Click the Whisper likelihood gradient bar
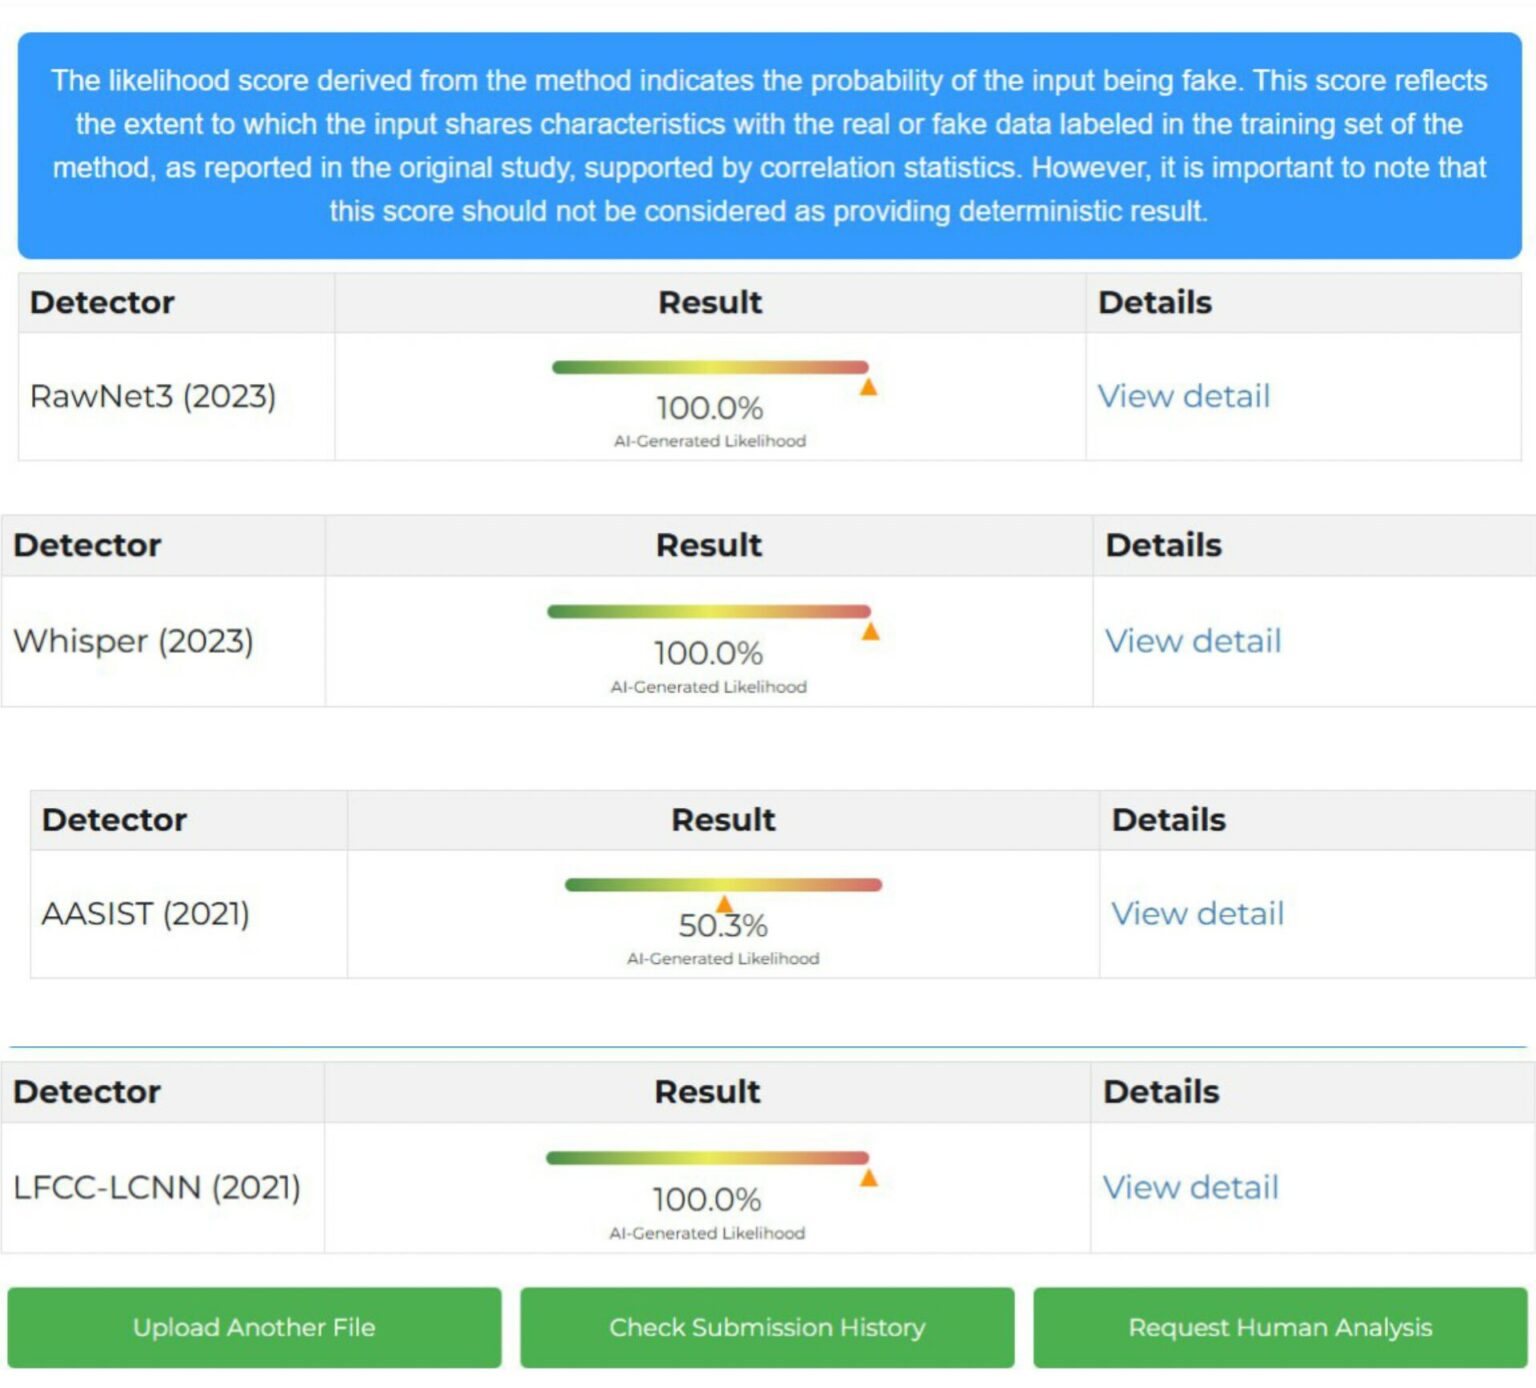 (709, 611)
